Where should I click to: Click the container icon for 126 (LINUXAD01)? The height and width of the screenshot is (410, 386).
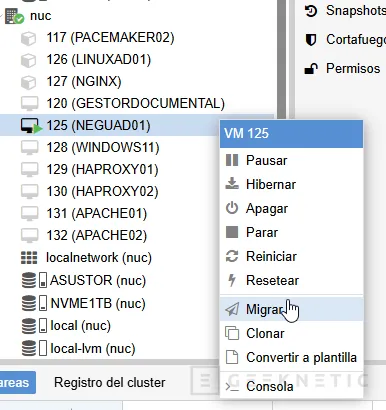coord(29,60)
